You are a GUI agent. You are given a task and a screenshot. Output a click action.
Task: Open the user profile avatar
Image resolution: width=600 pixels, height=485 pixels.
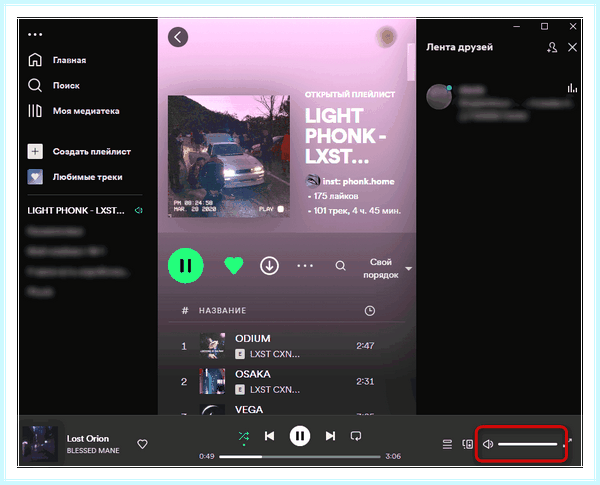coord(387,37)
